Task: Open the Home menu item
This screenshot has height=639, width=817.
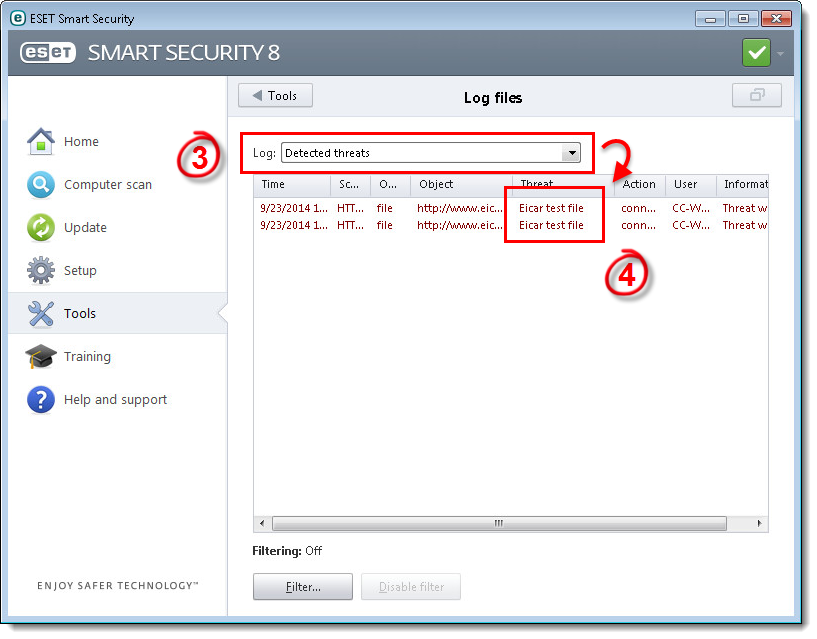Action: [81, 142]
